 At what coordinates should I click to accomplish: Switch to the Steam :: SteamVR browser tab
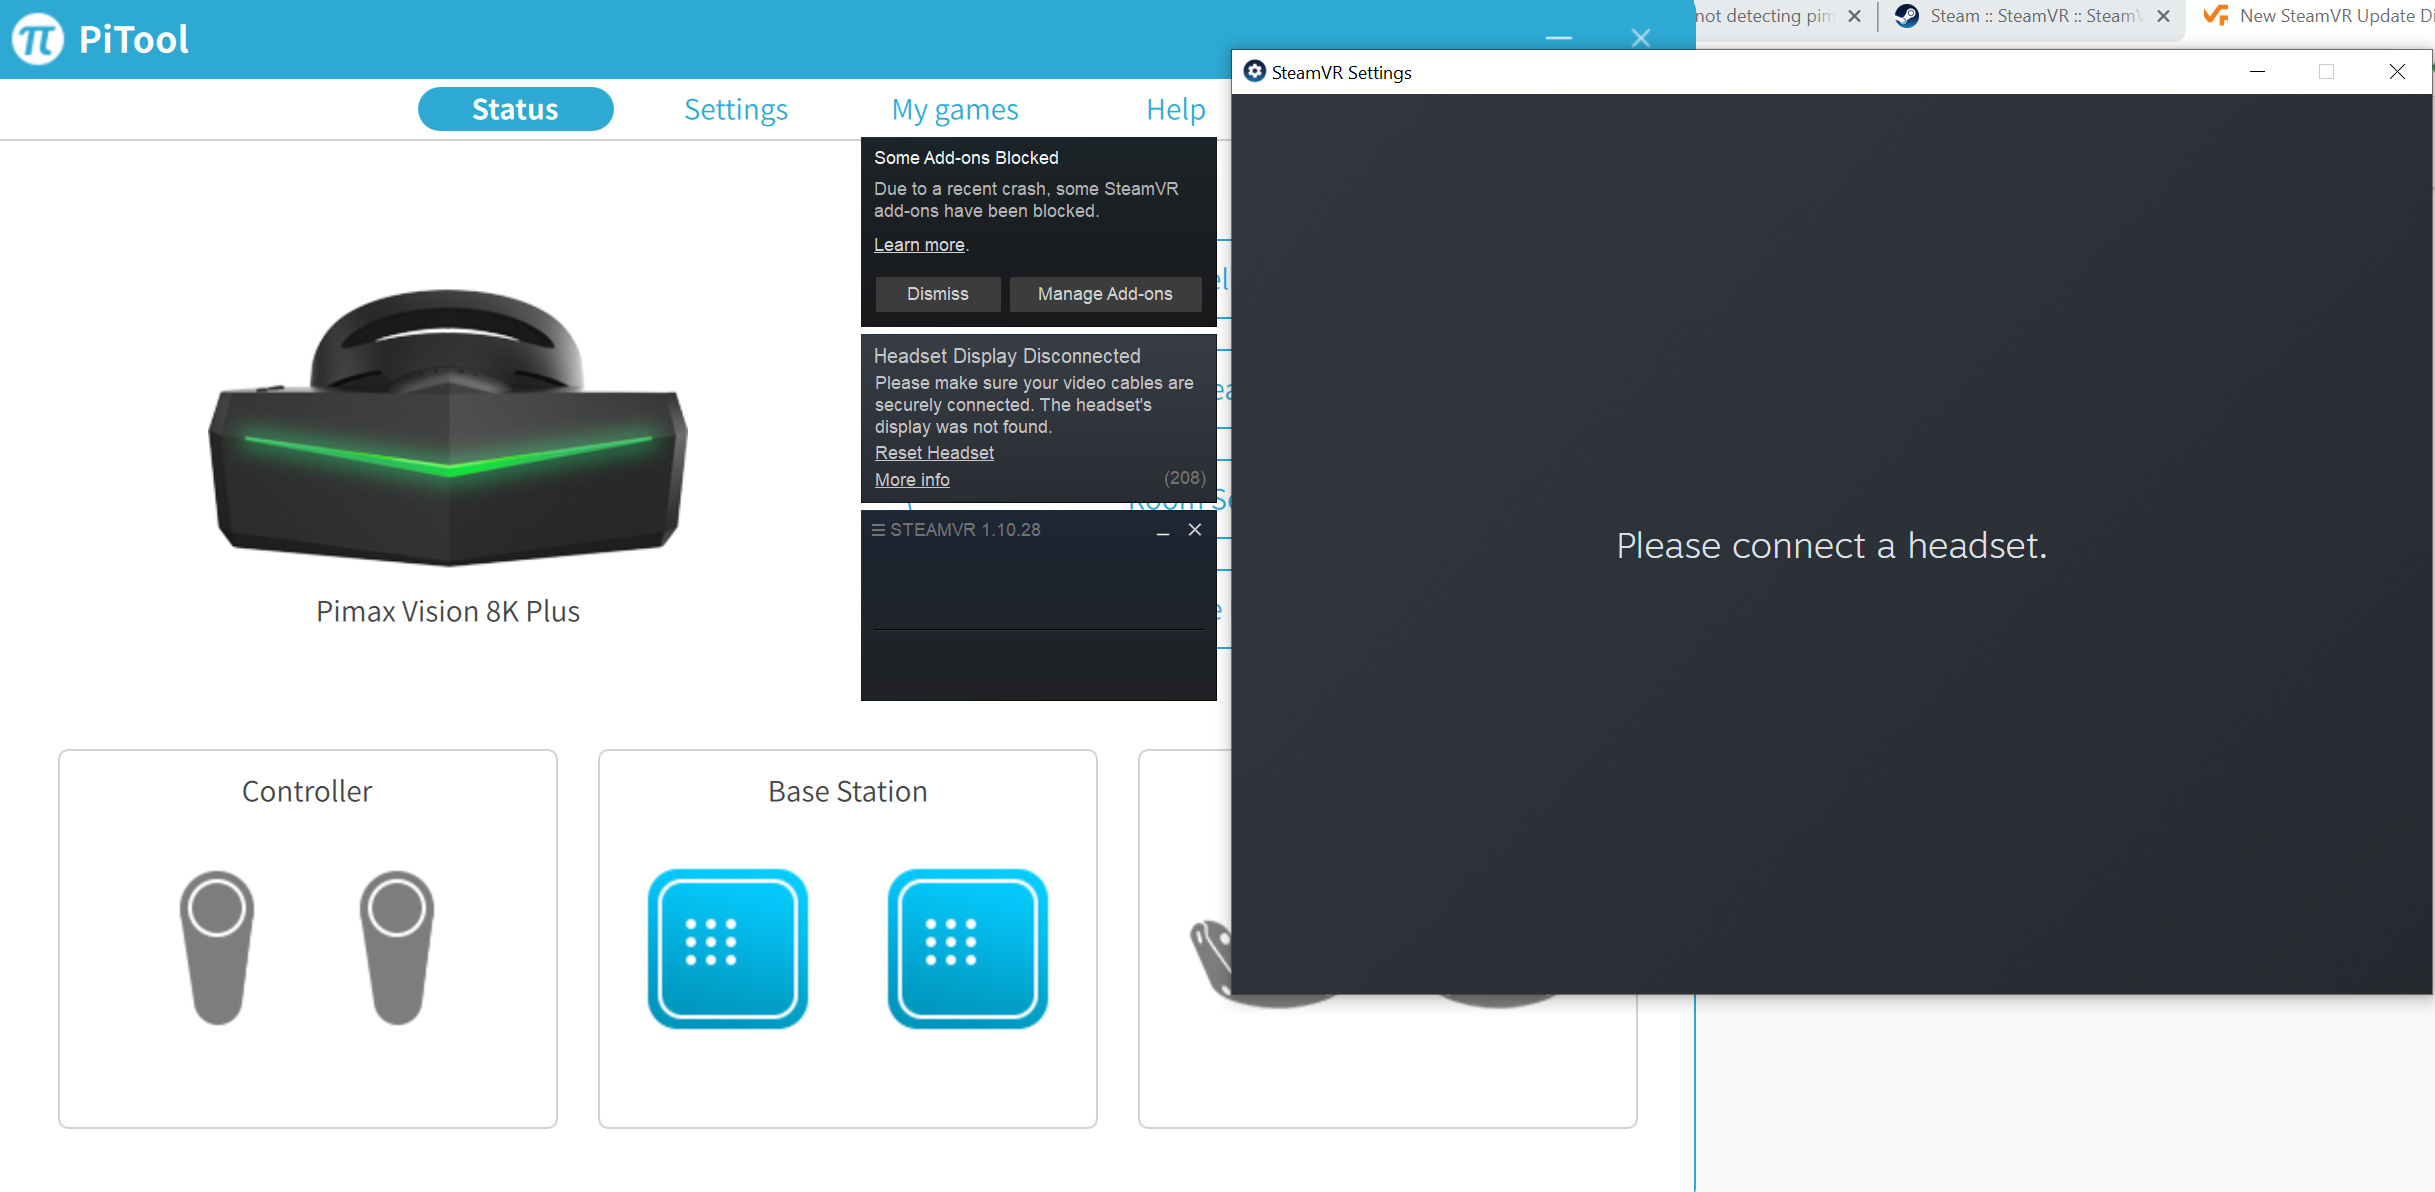[2034, 16]
